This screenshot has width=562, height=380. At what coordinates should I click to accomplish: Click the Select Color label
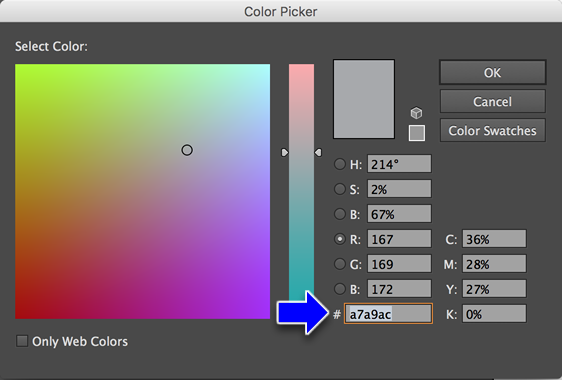(51, 47)
